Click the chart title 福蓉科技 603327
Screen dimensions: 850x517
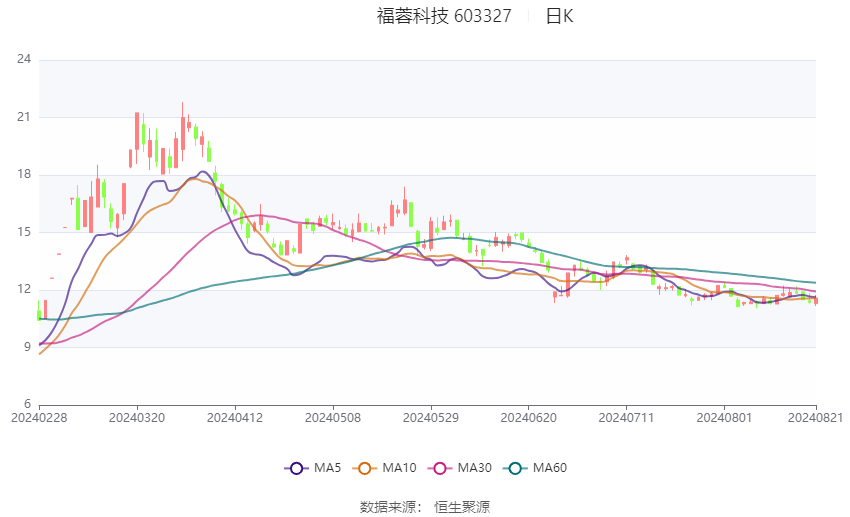(x=444, y=16)
